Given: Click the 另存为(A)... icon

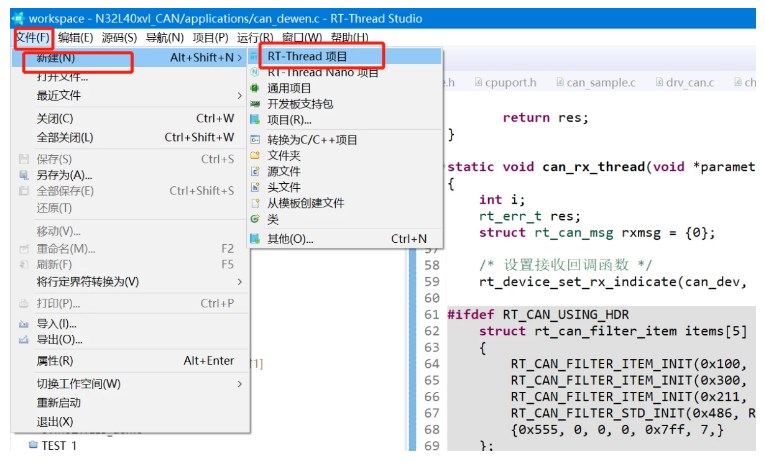Looking at the screenshot, I should (x=23, y=175).
